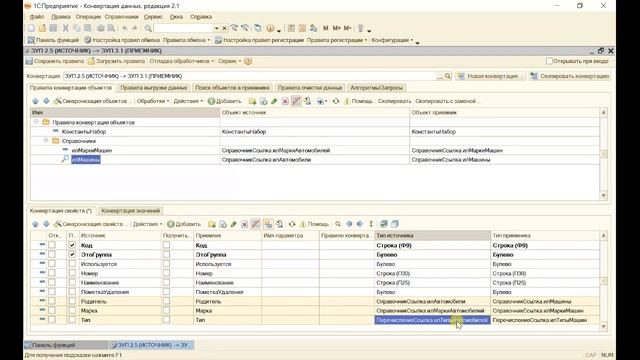Click Загрузить правила button
Viewport: 640px width, 360px height.
tap(116, 61)
